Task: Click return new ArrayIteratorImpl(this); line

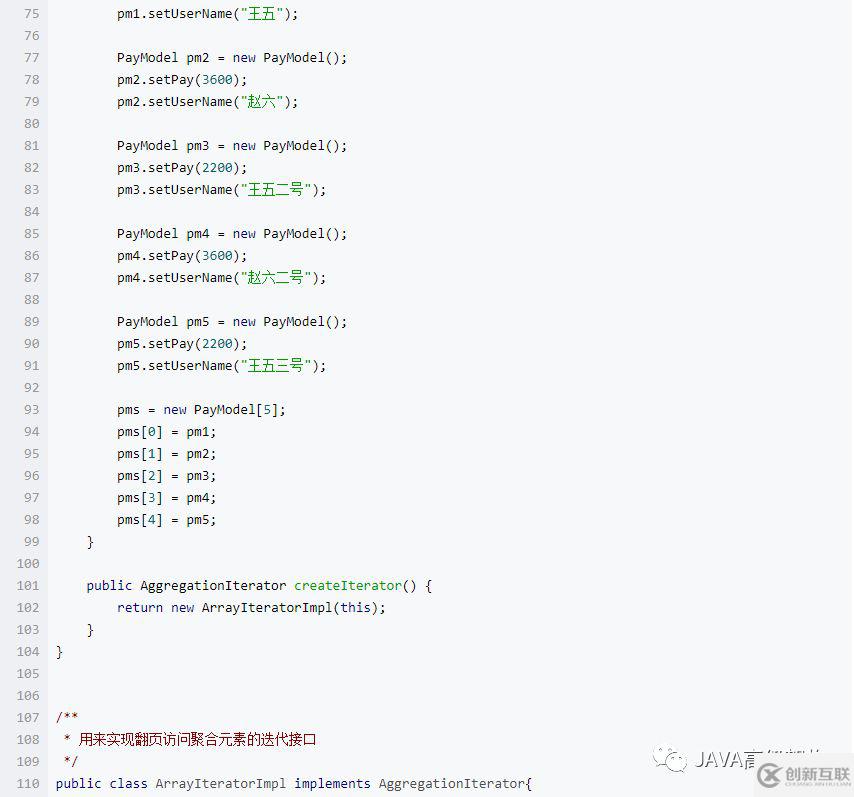Action: coord(251,608)
